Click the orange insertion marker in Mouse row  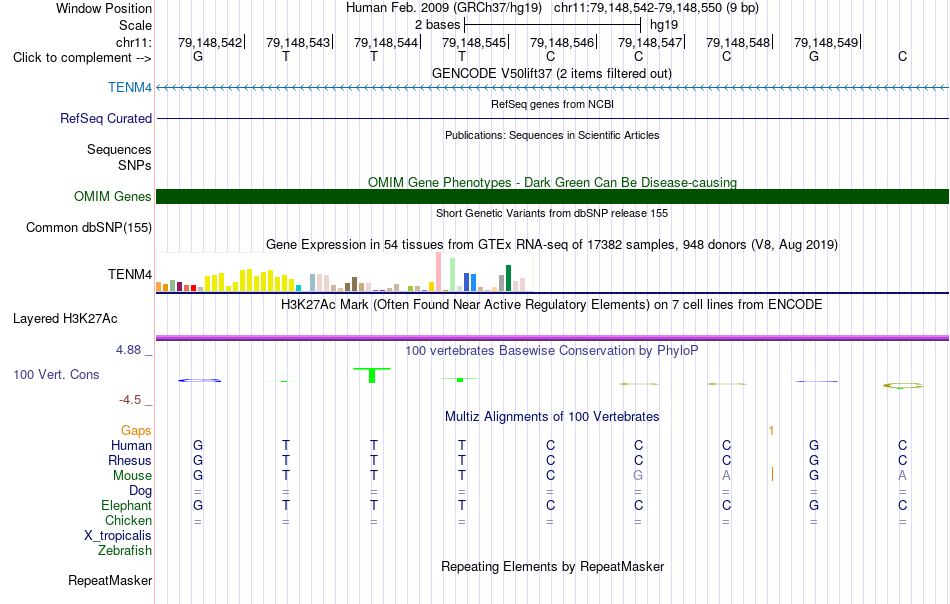[772, 474]
